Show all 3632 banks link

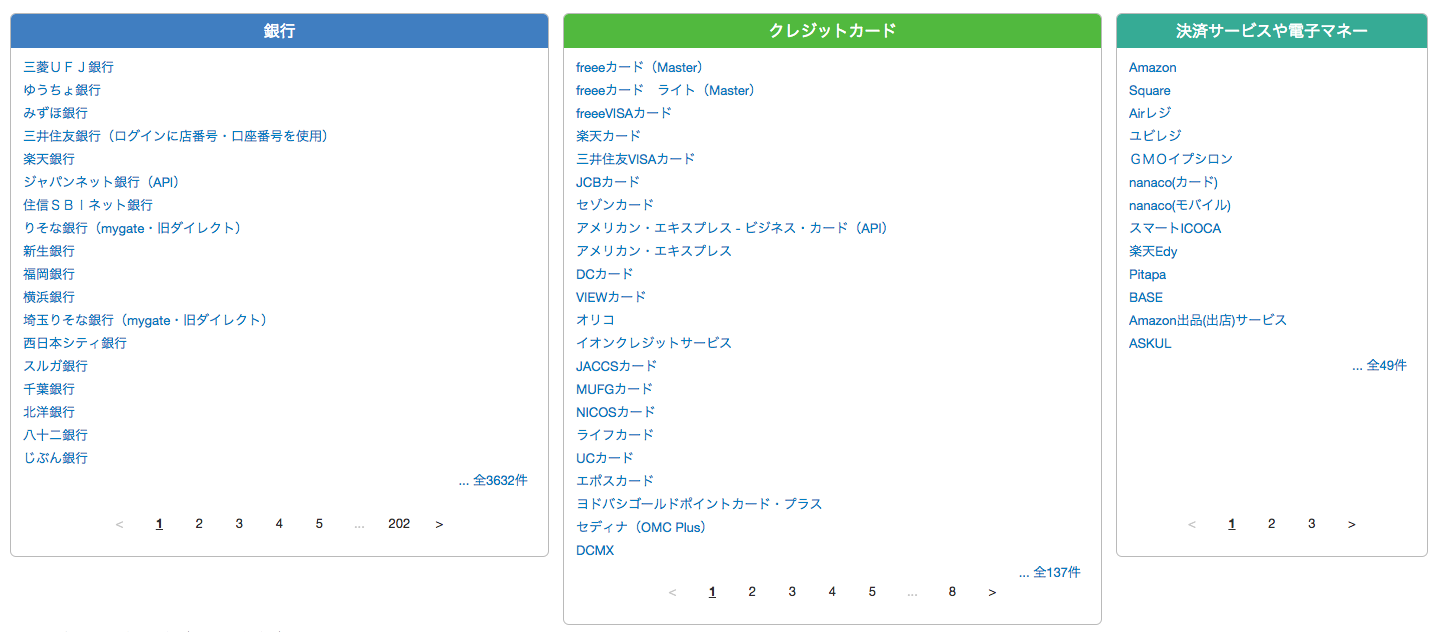coord(493,481)
